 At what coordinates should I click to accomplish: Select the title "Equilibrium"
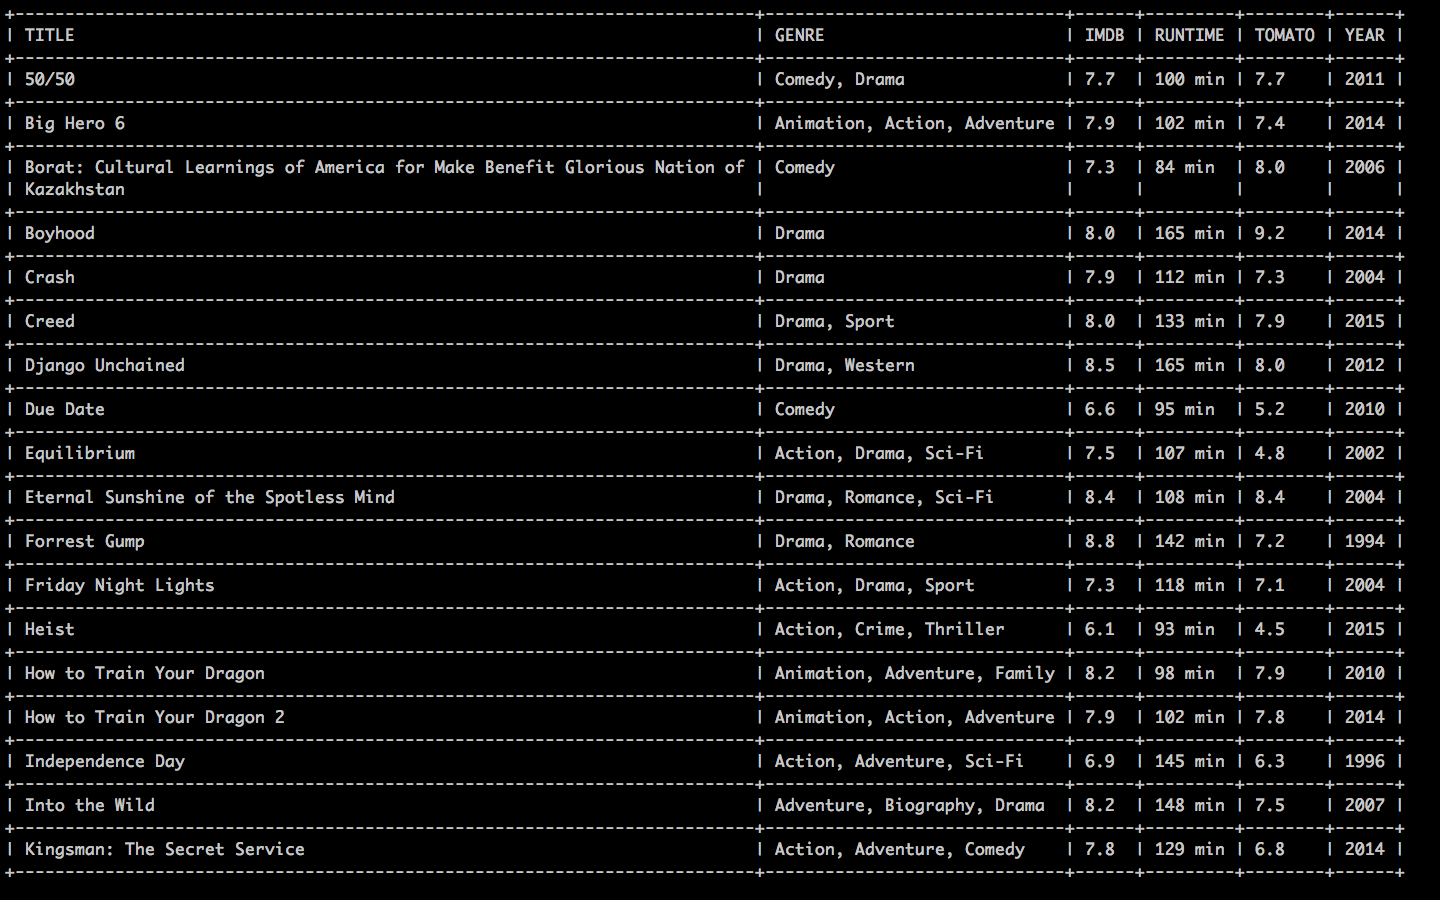(x=80, y=453)
